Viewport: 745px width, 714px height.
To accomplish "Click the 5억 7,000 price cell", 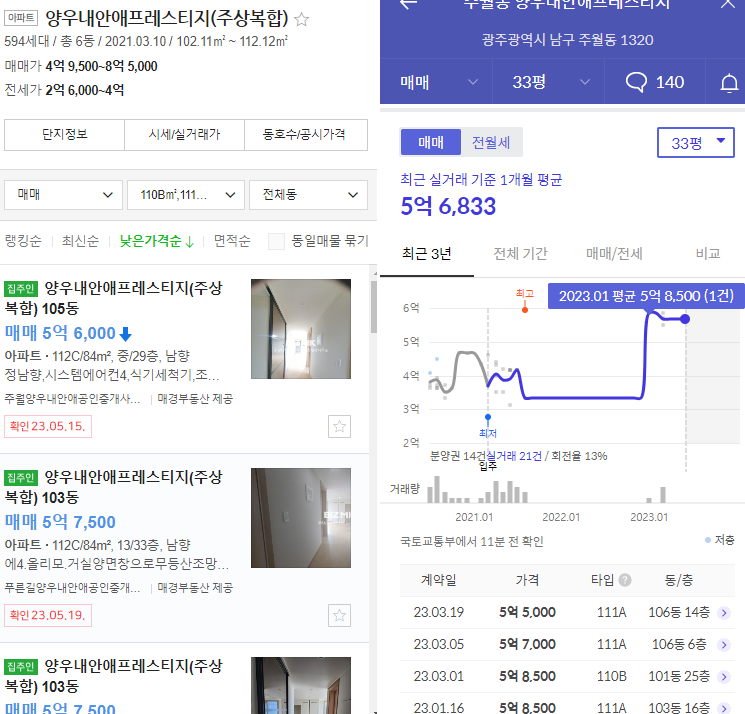I will pyautogui.click(x=527, y=645).
